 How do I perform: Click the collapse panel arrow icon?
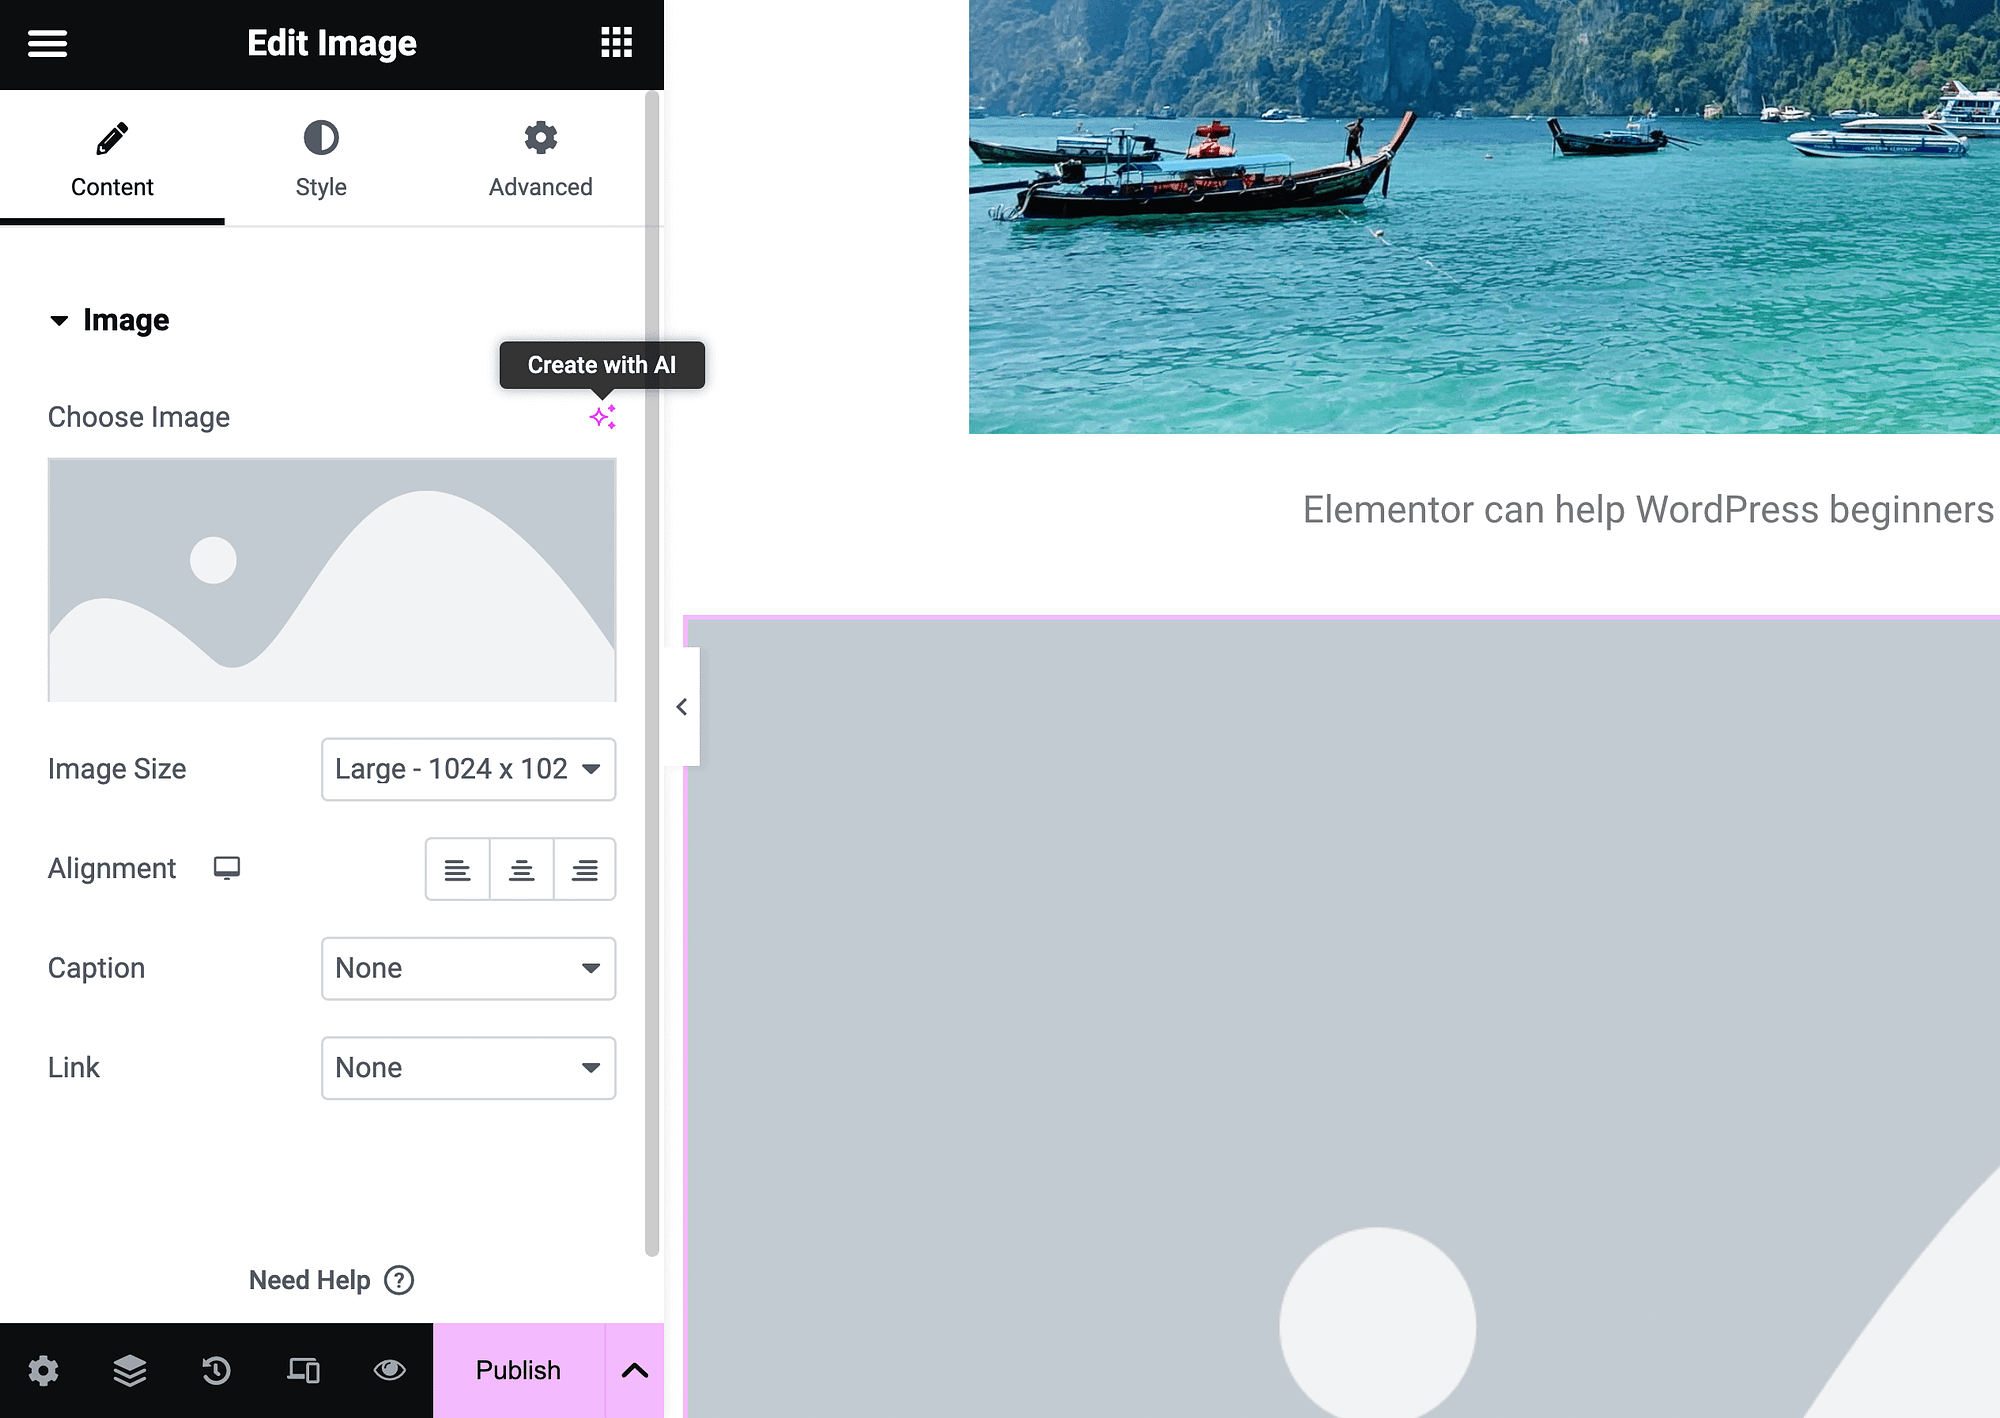tap(680, 706)
